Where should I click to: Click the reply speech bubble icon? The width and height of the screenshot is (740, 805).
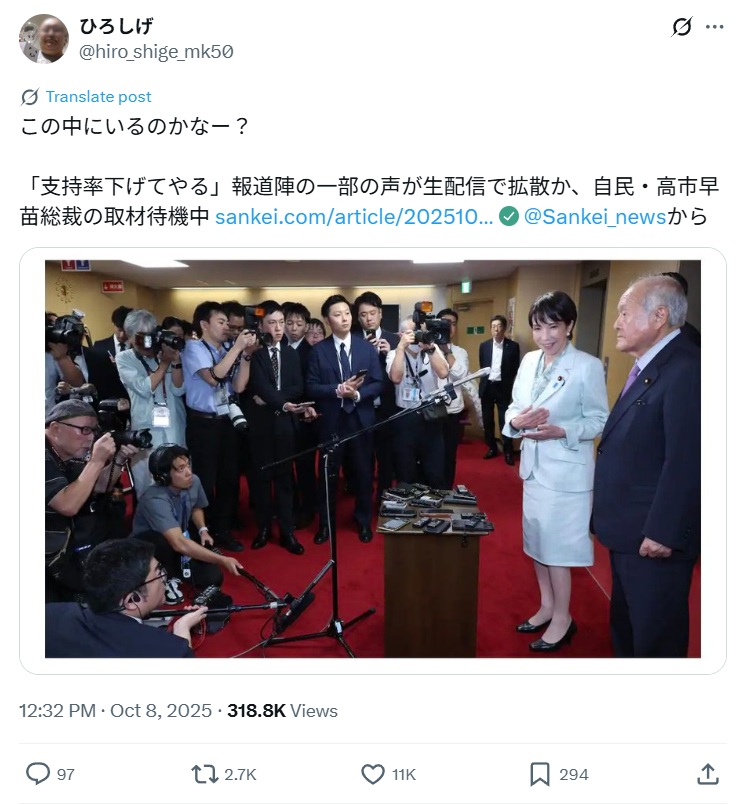point(38,774)
